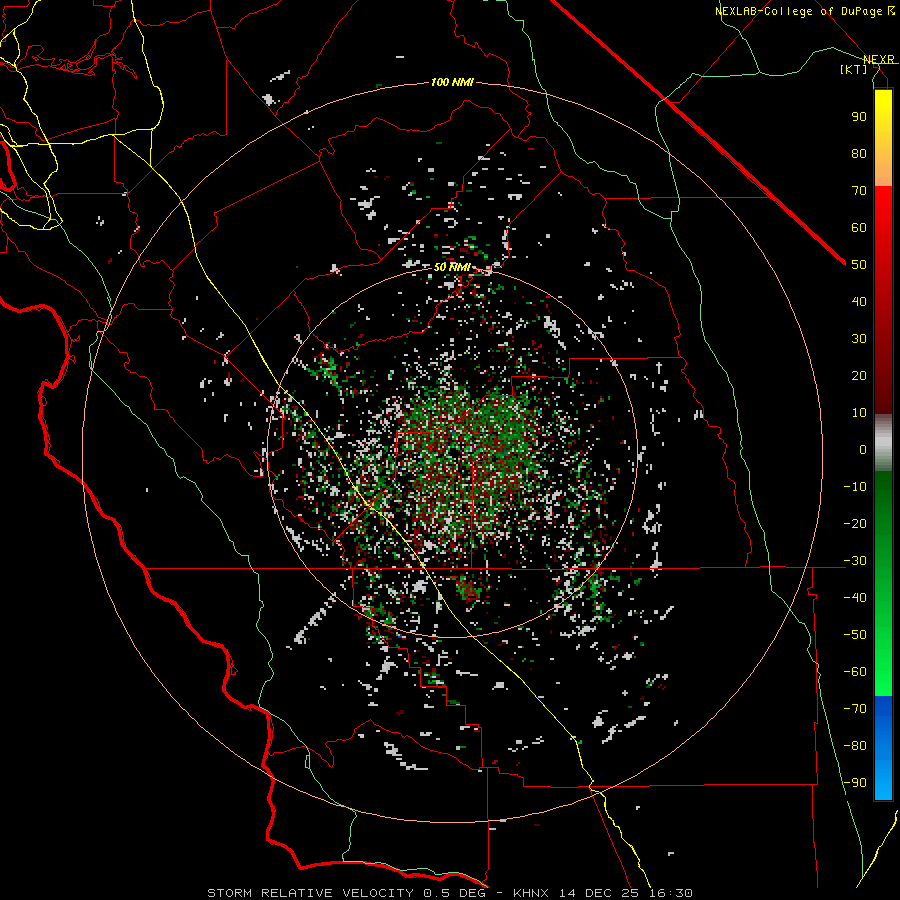Select the -20 value on velocity scale
900x900 pixels.
coord(855,523)
